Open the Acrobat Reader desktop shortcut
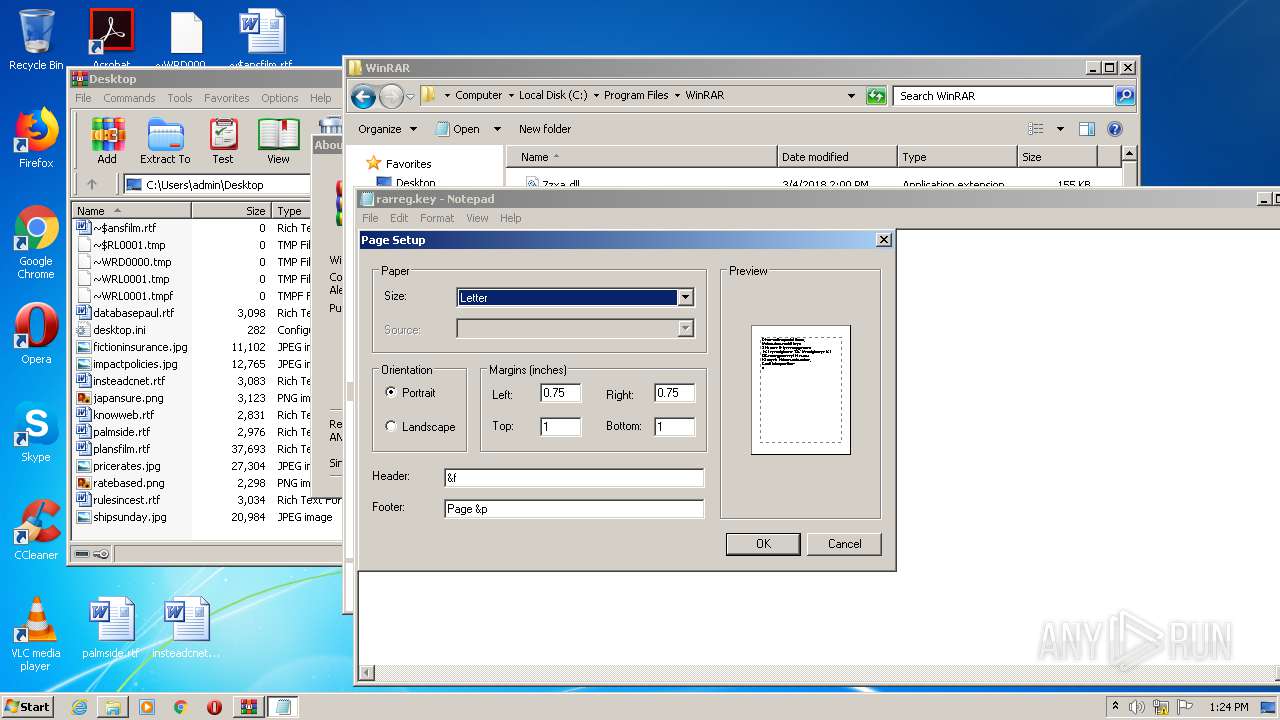Screen dimensions: 1280x720 pos(111,40)
